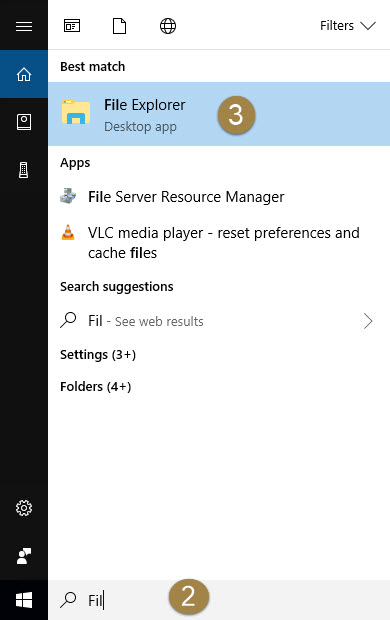Open the settings gear icon
Image resolution: width=390 pixels, height=620 pixels.
click(x=24, y=508)
